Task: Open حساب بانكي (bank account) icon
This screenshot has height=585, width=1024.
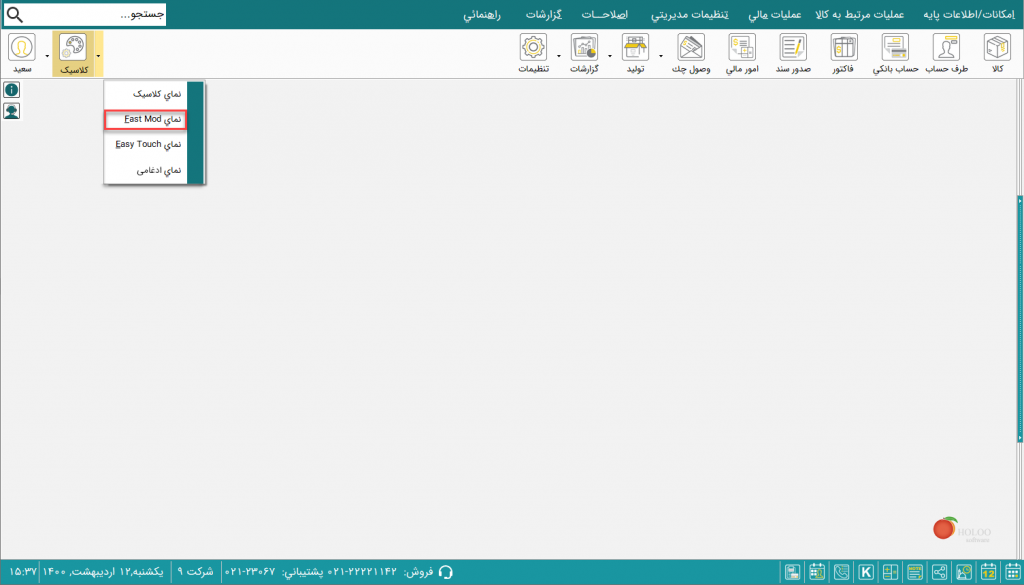Action: (x=895, y=48)
